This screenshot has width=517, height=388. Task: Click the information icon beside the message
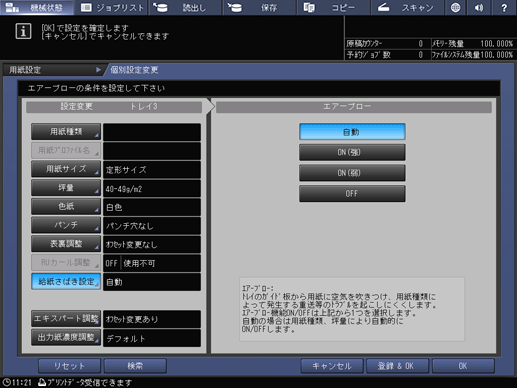(x=23, y=31)
